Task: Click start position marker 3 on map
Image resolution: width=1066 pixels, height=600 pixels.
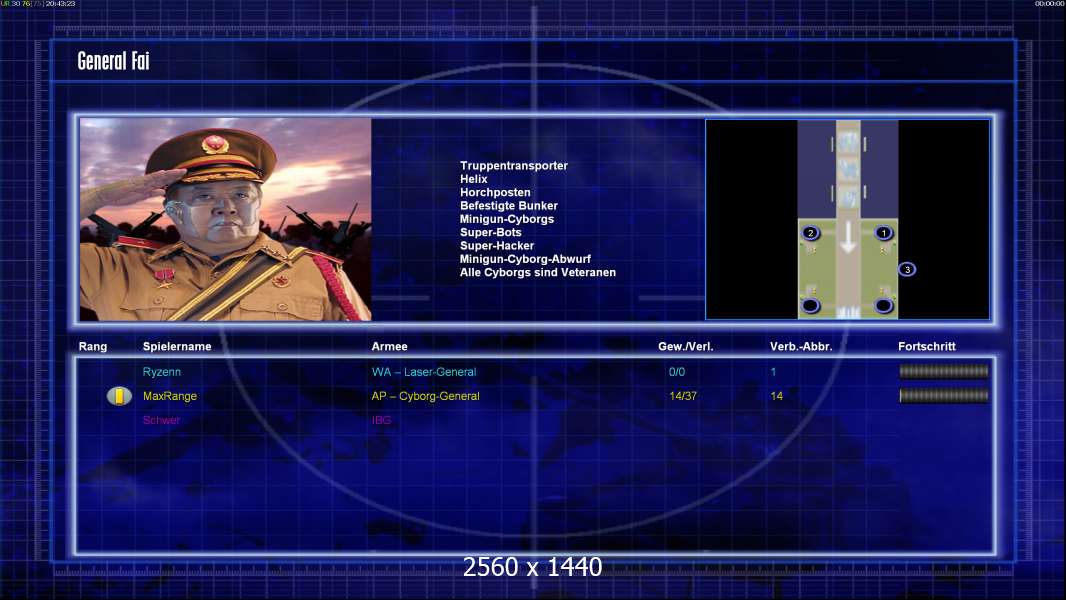Action: 907,270
